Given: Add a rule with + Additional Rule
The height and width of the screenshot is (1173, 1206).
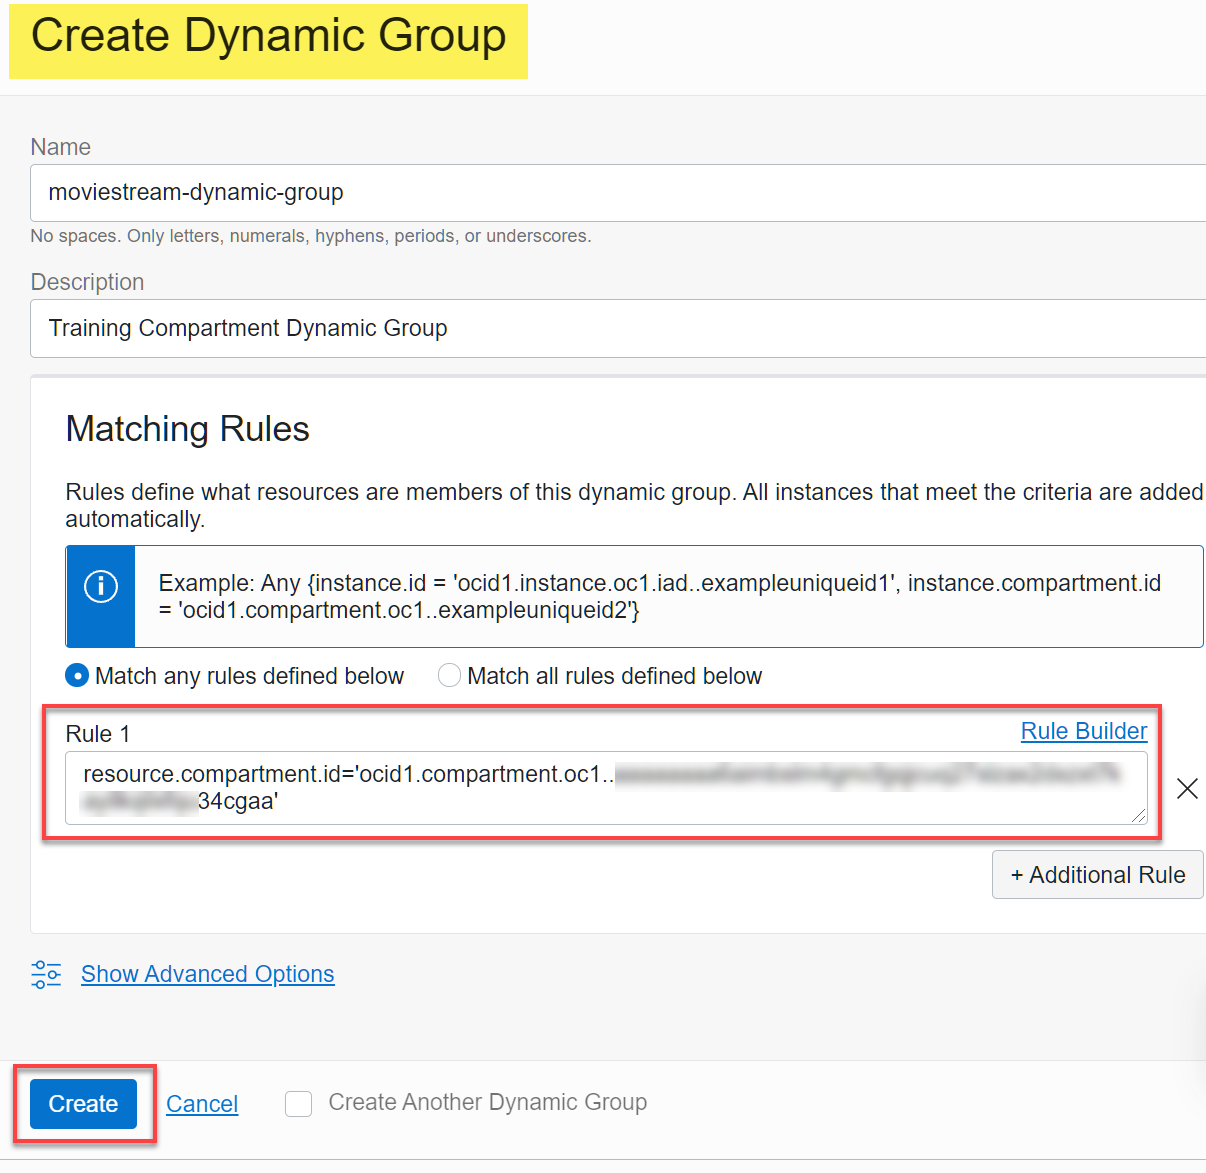Looking at the screenshot, I should 1097,875.
